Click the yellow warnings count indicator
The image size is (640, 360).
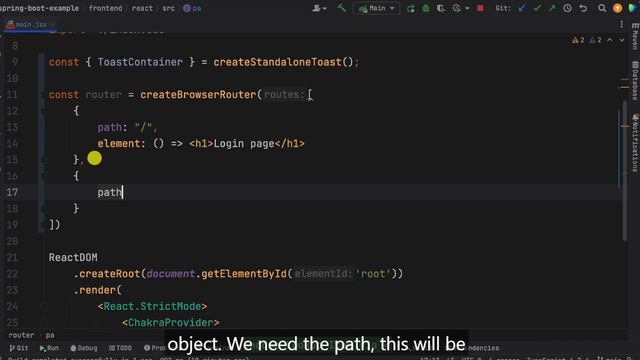coord(578,40)
